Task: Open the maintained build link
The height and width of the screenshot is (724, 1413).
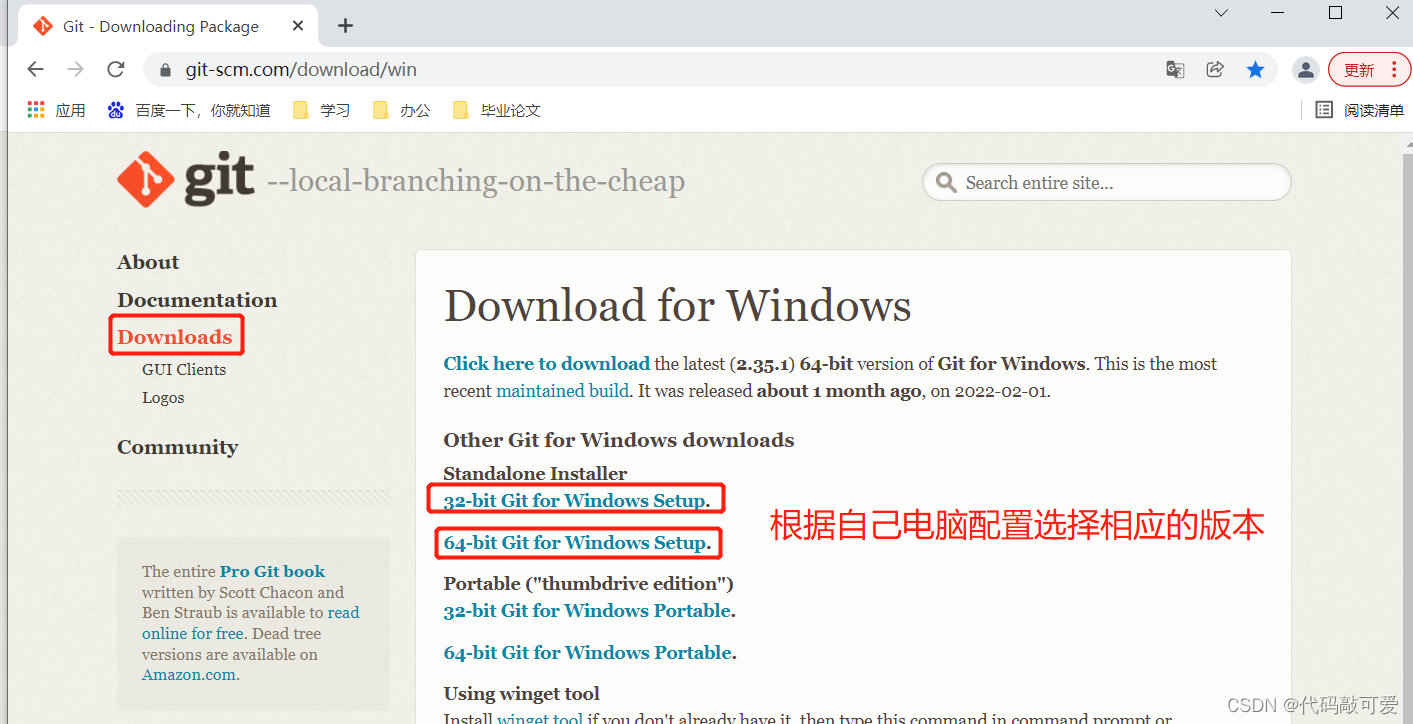Action: click(563, 391)
